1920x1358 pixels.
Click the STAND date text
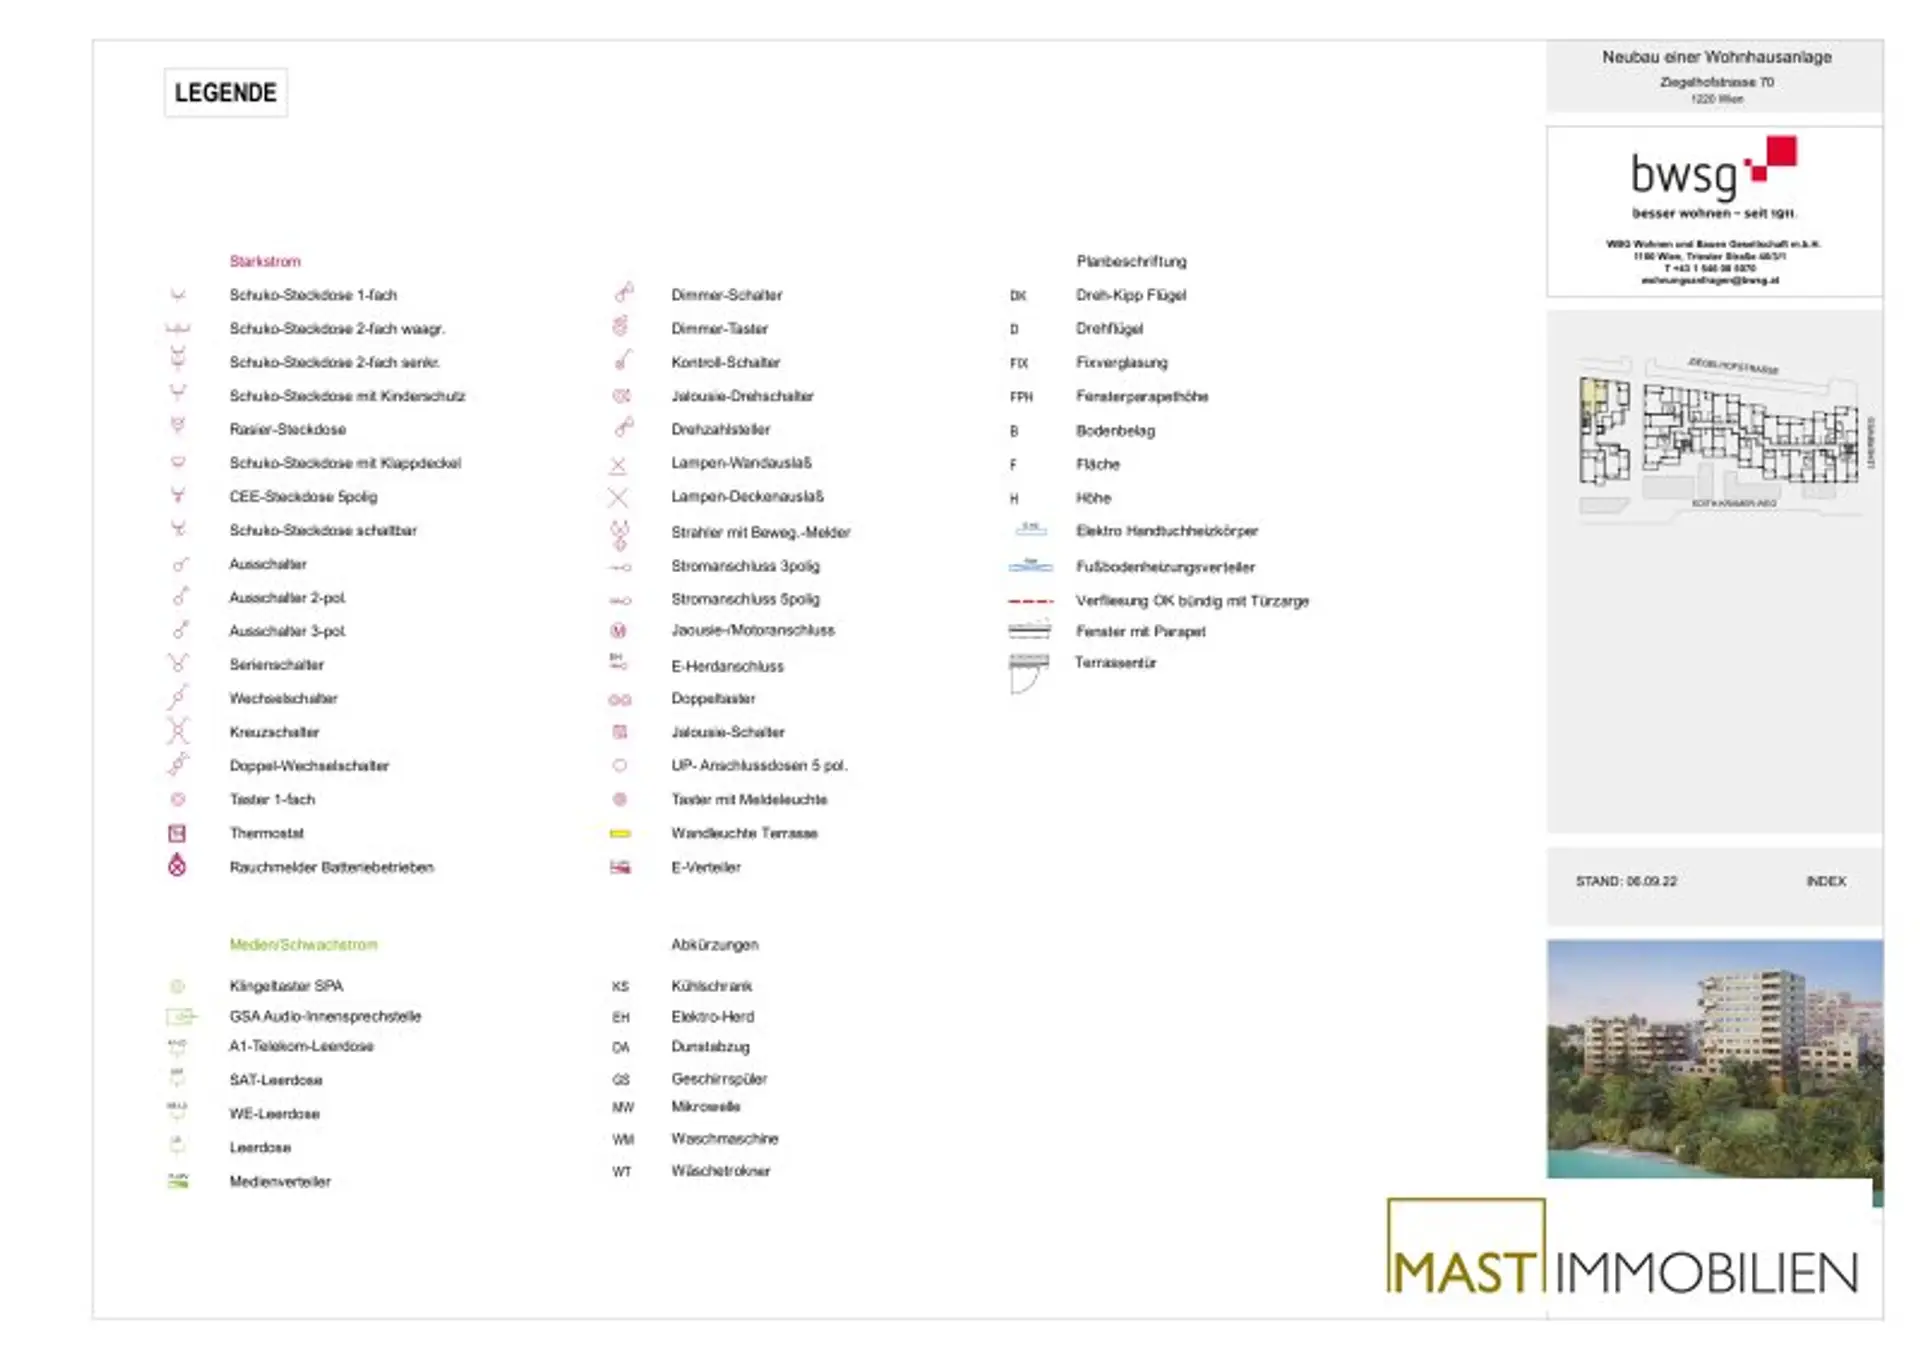[1626, 881]
